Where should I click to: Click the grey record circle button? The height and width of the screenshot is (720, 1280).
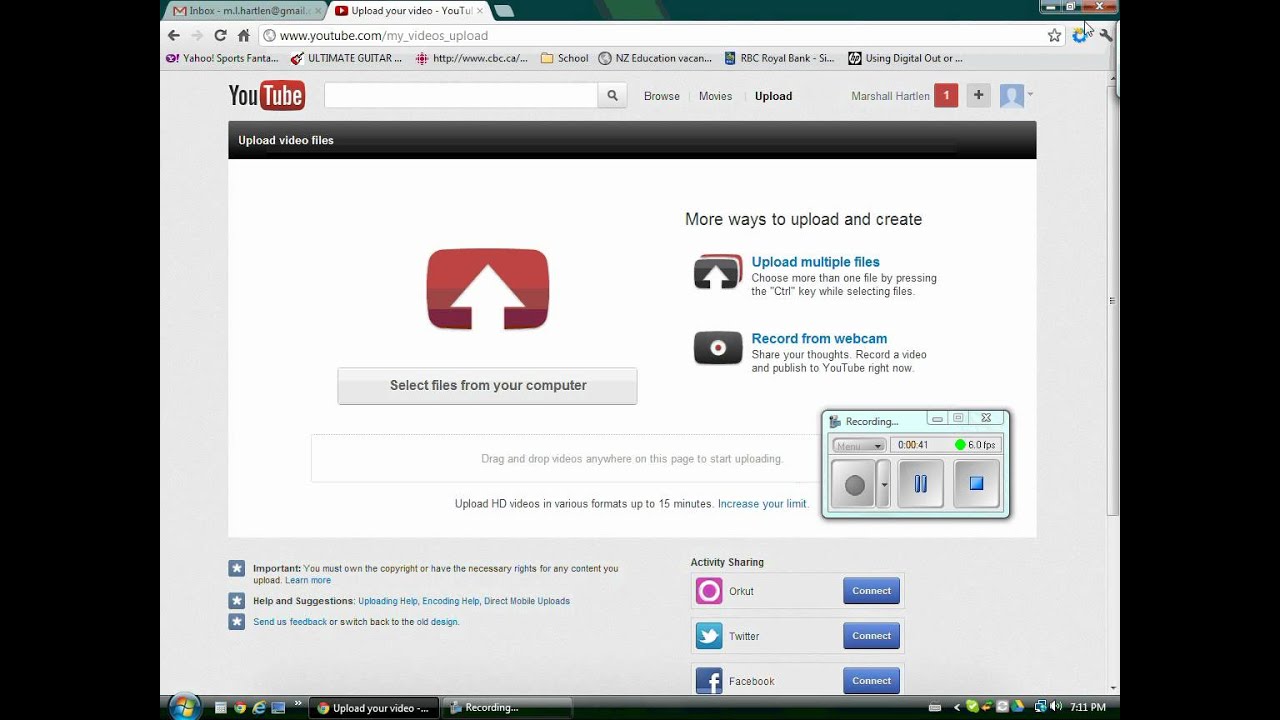coord(854,485)
